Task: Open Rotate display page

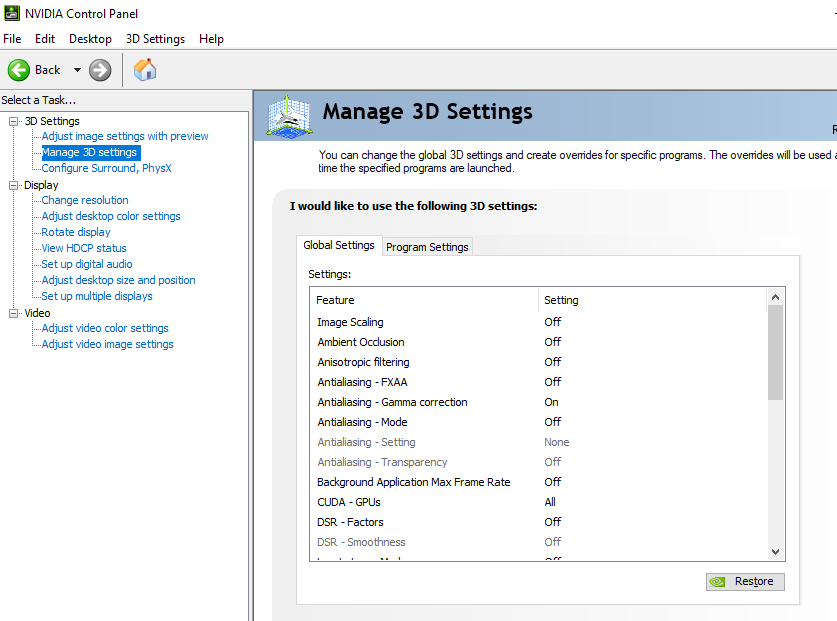Action: coord(76,232)
